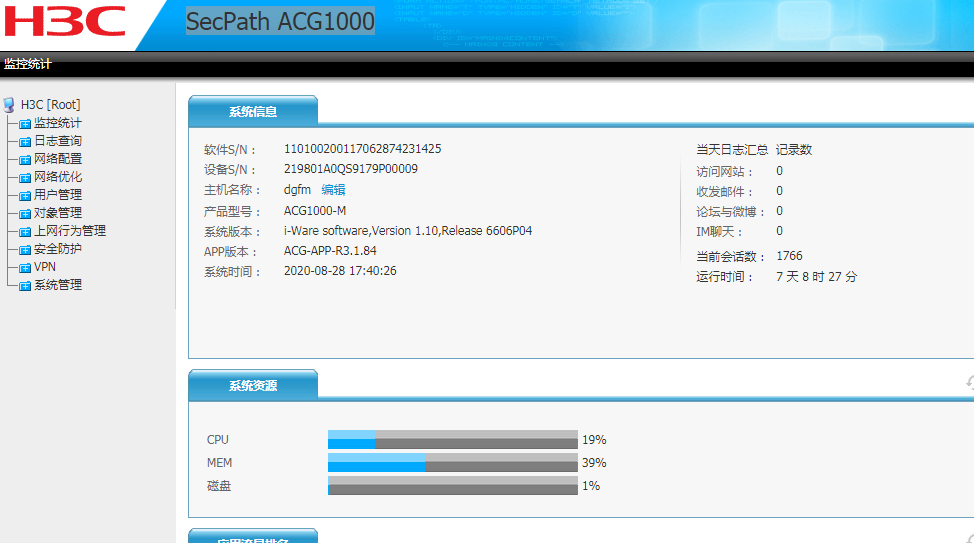Click the 论坛与微博 label

pos(730,212)
